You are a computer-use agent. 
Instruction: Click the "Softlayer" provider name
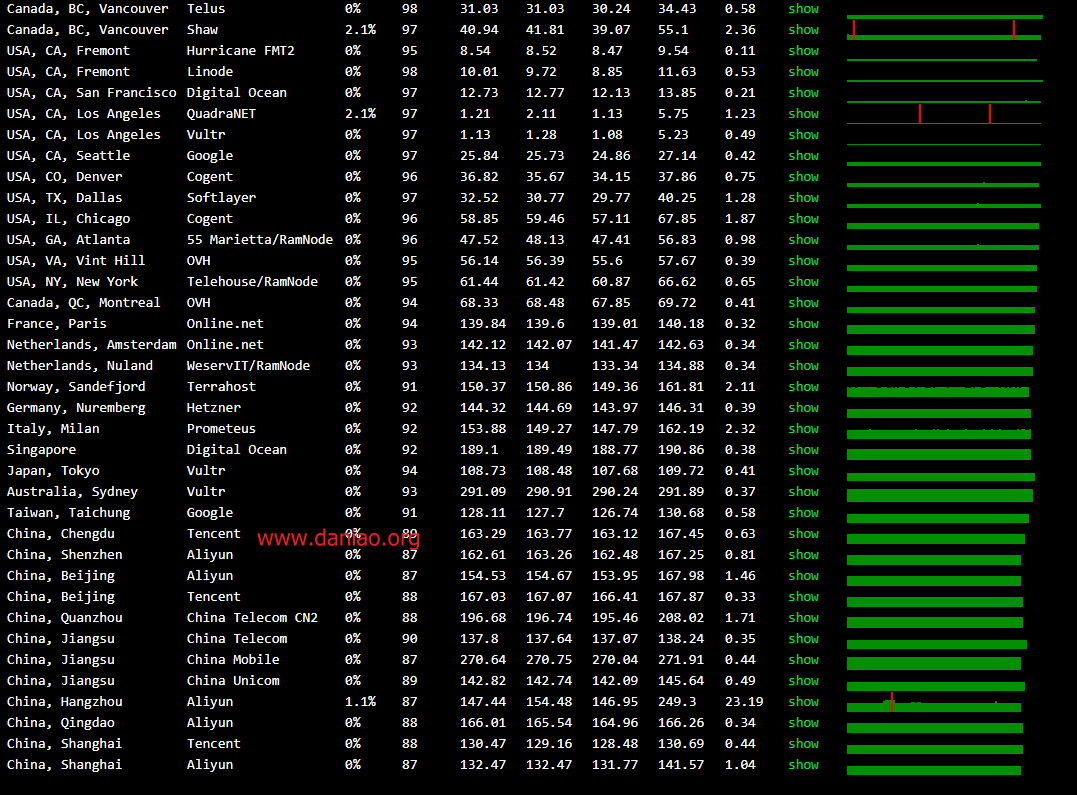pos(221,198)
